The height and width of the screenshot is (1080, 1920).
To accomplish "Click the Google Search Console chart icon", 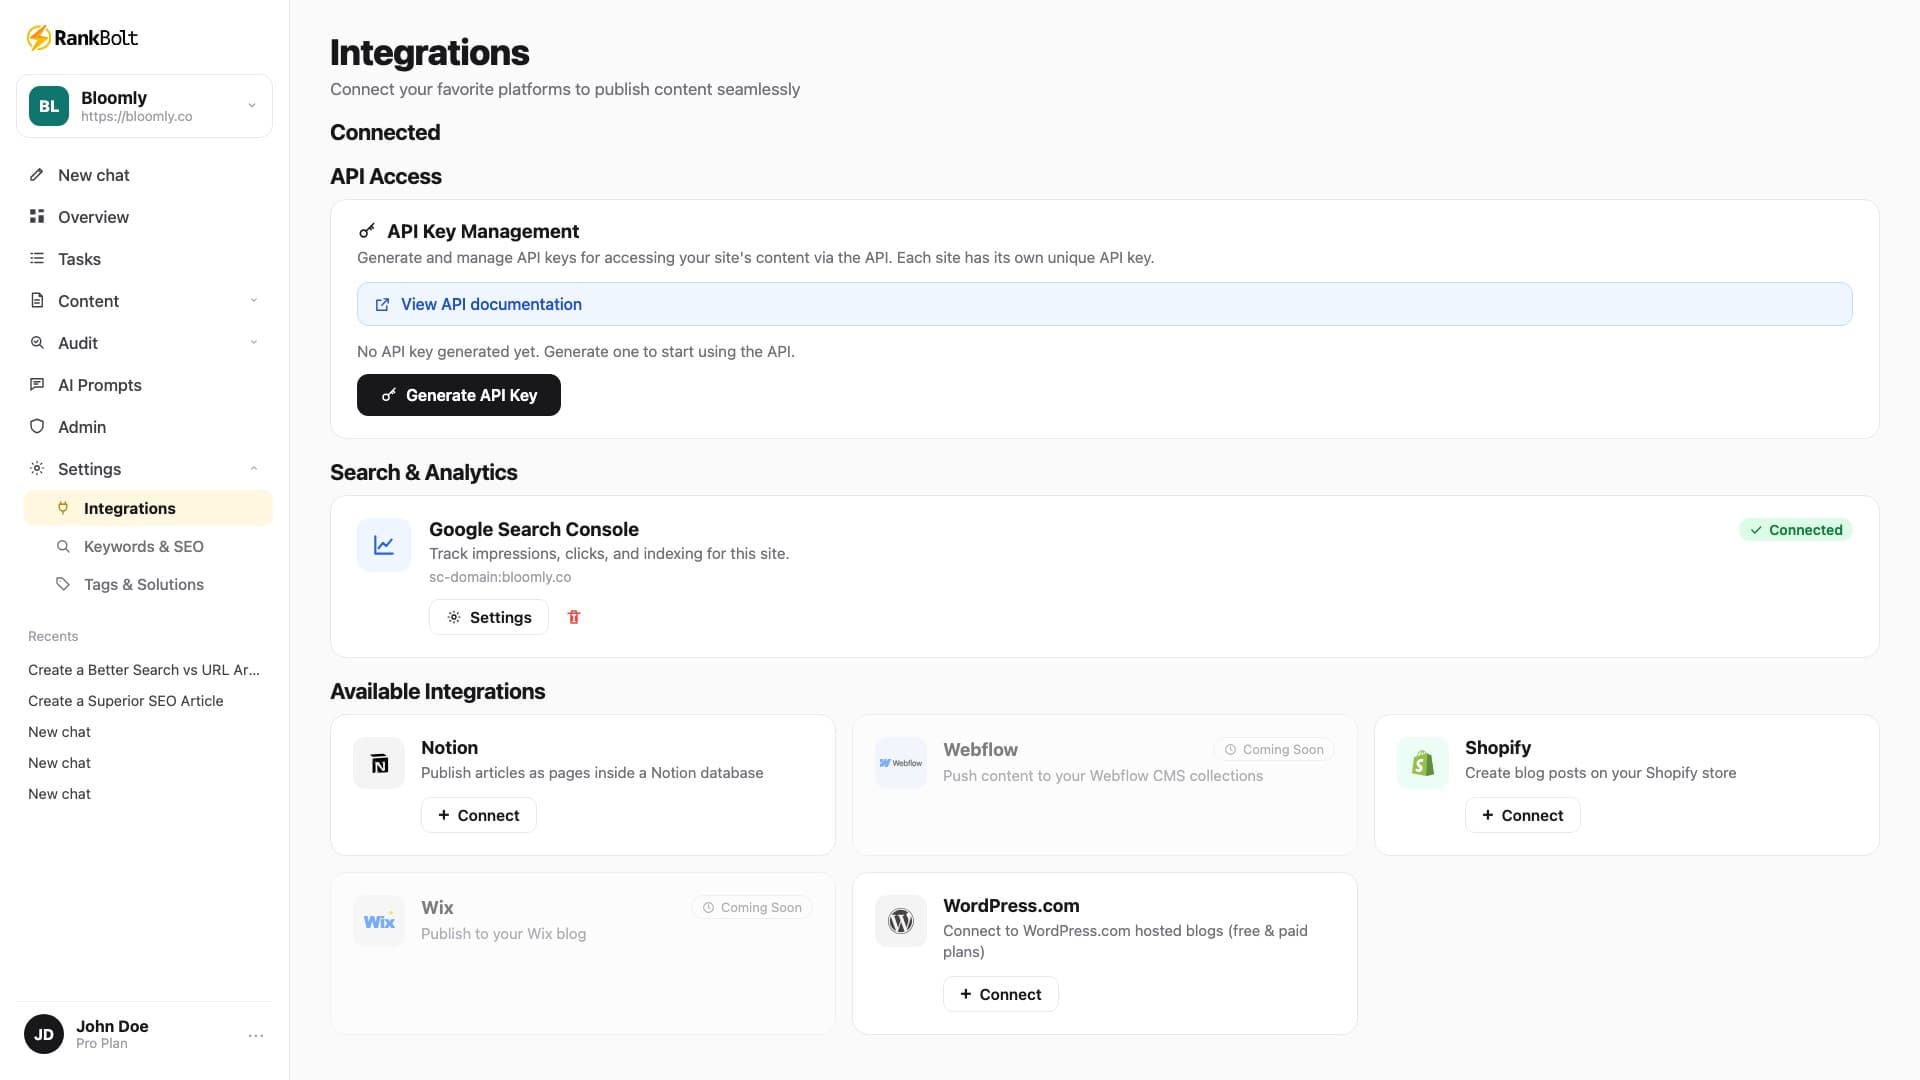I will tap(384, 545).
